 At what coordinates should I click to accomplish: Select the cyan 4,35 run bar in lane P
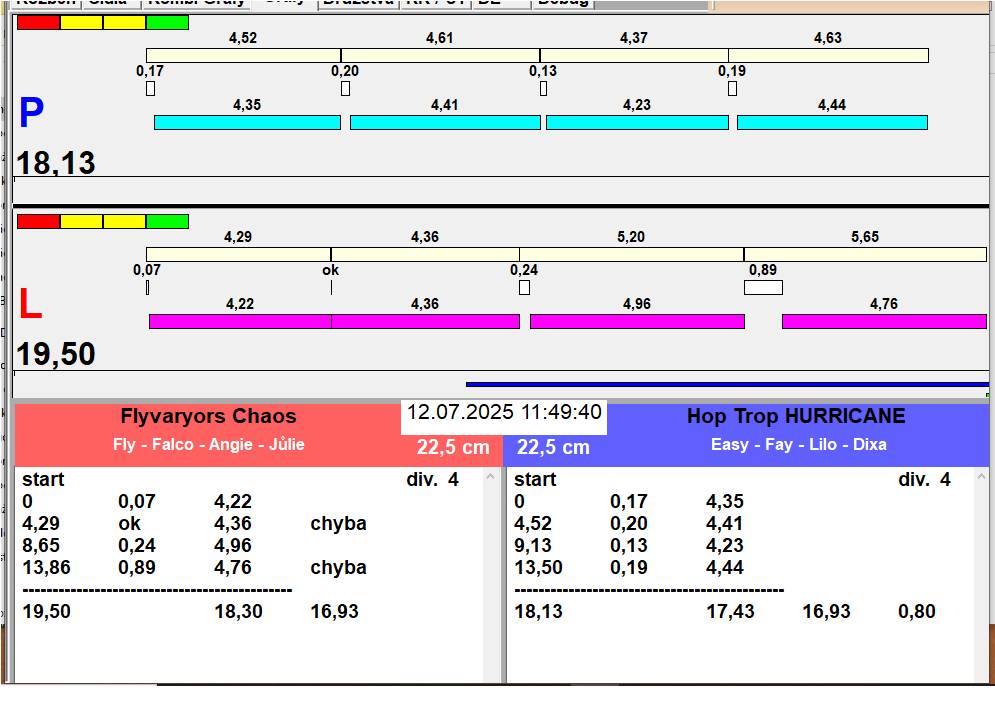(247, 122)
